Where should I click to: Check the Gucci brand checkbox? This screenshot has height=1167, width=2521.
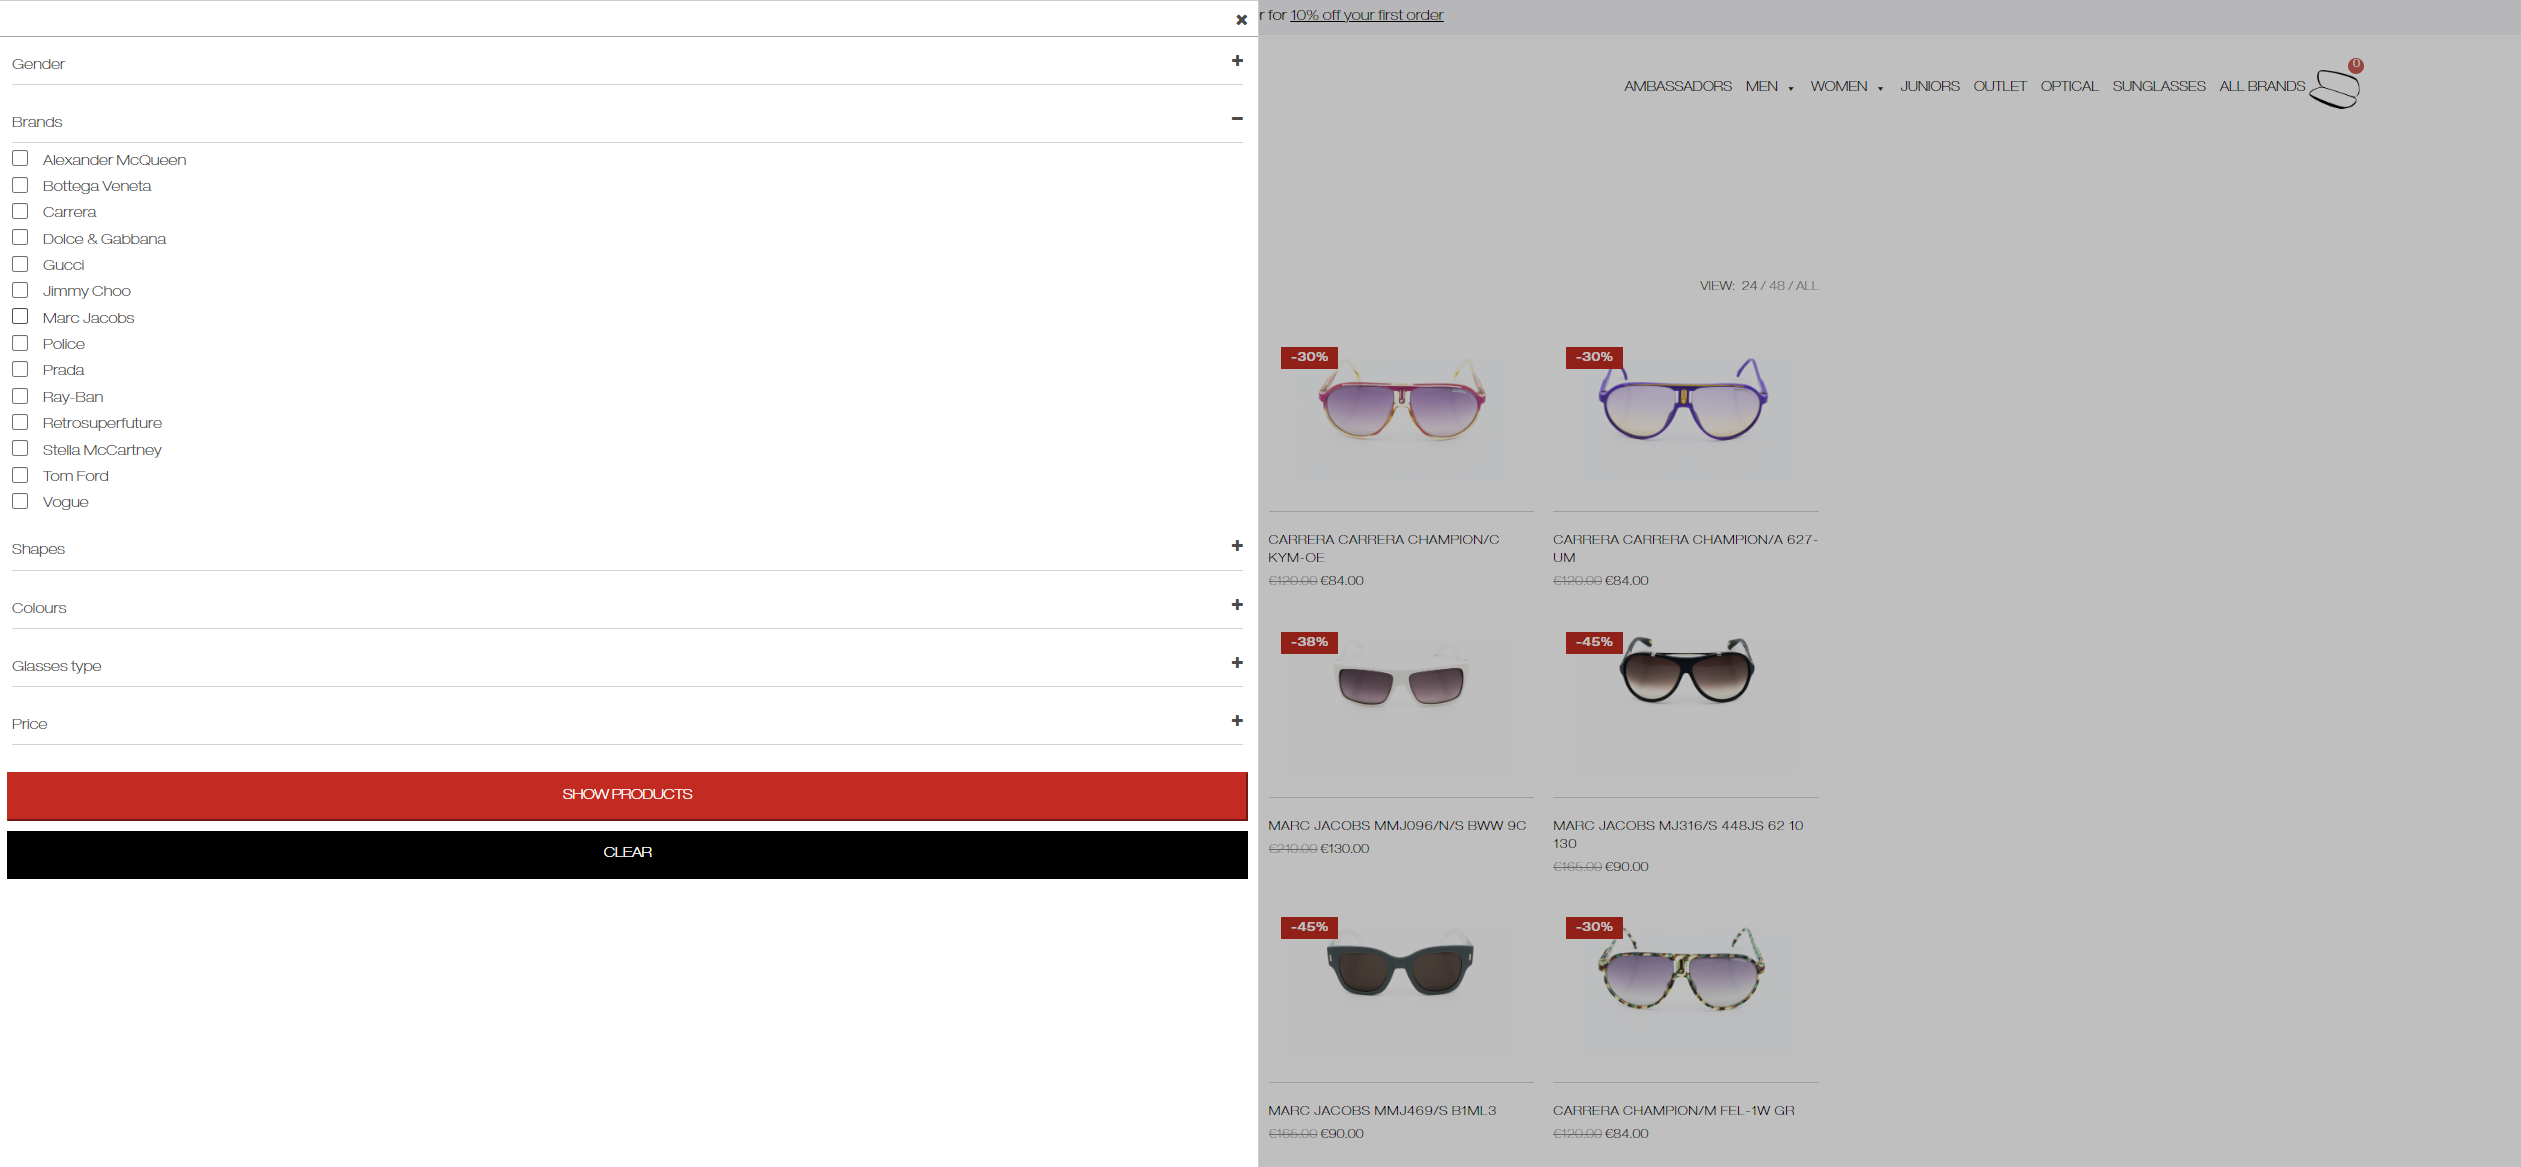(x=20, y=264)
